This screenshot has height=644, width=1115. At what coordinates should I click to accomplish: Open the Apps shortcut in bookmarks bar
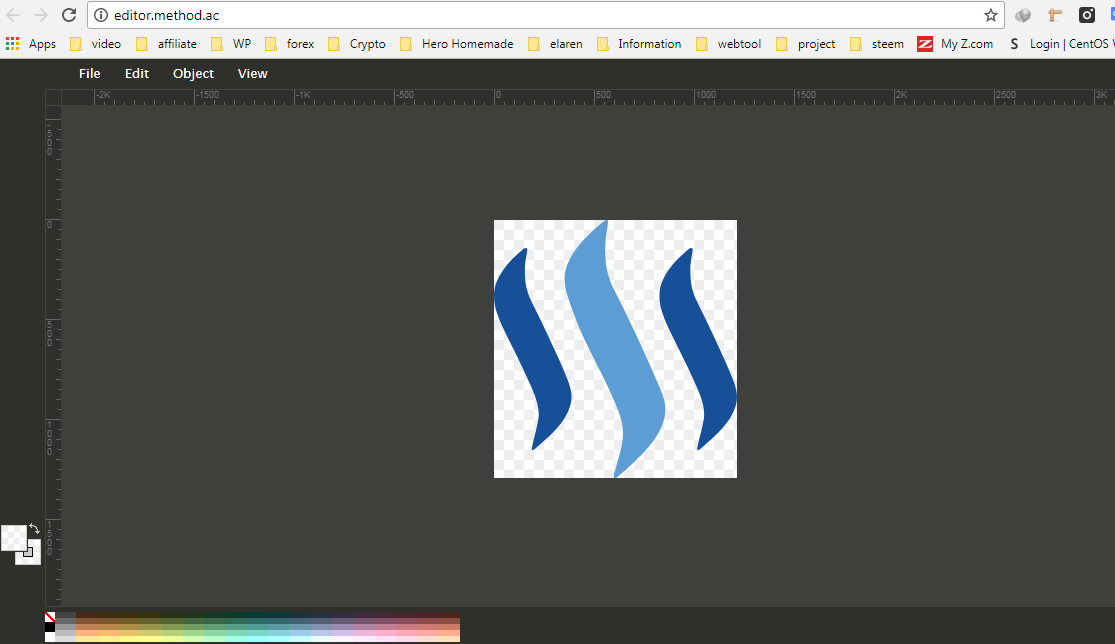point(31,44)
